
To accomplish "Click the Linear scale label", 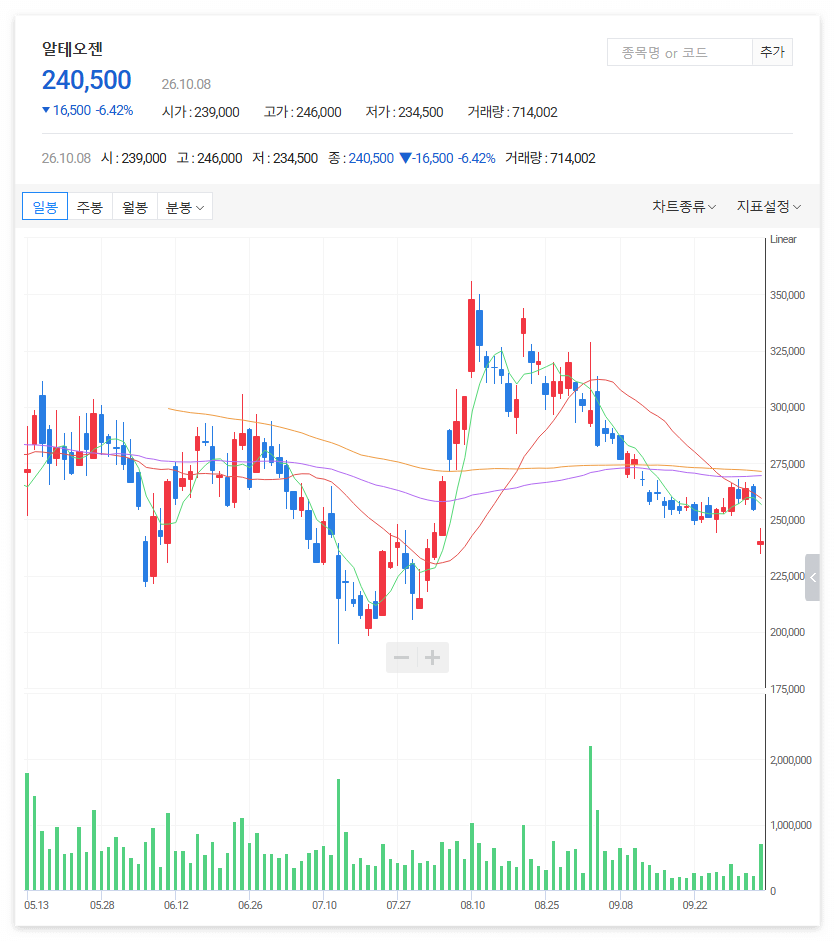I will 783,239.
